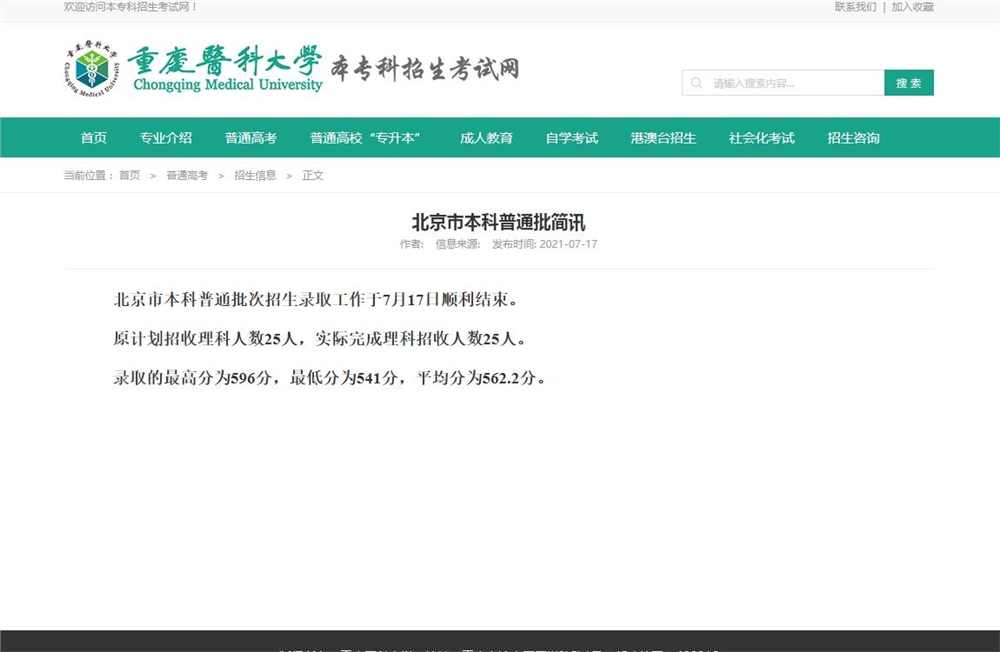Image resolution: width=1000 pixels, height=652 pixels.
Task: Click the Chongqing Medical University logo emblem
Action: (92, 68)
